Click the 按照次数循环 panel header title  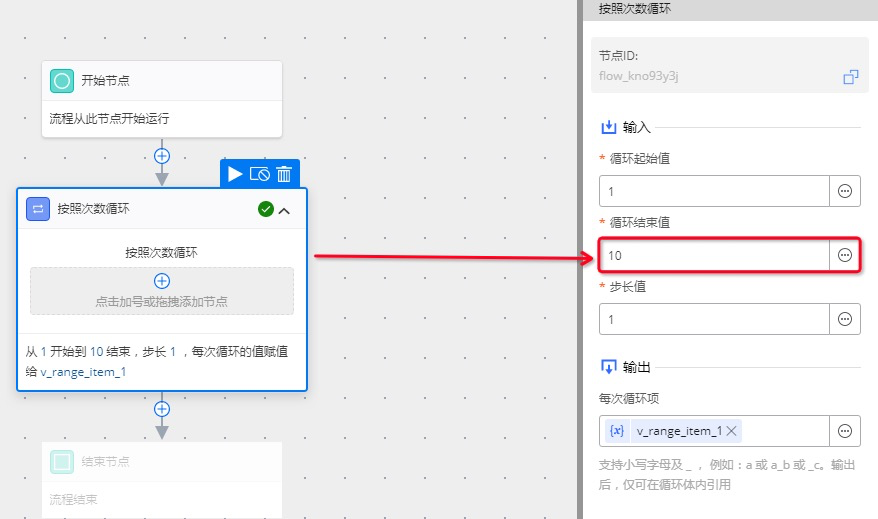634,8
